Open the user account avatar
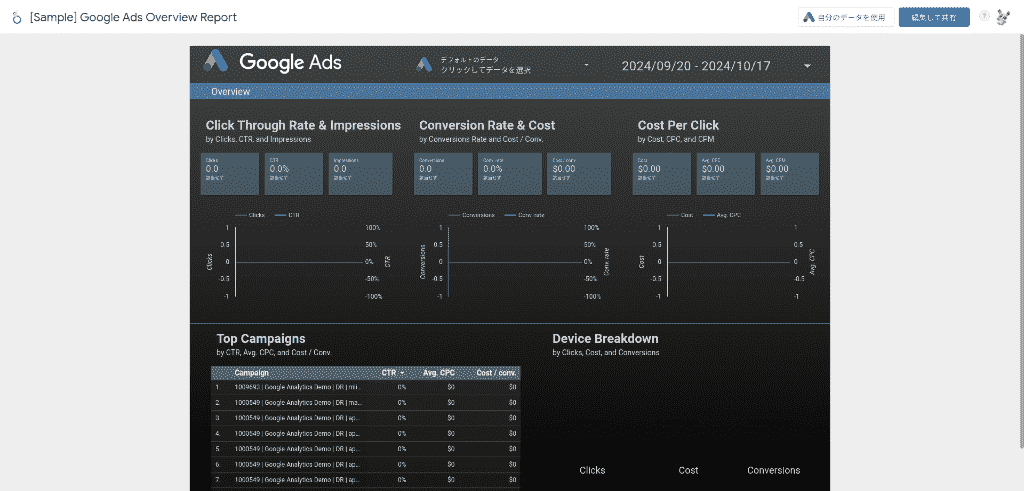Screen dimensions: 1024x491 (1003, 17)
